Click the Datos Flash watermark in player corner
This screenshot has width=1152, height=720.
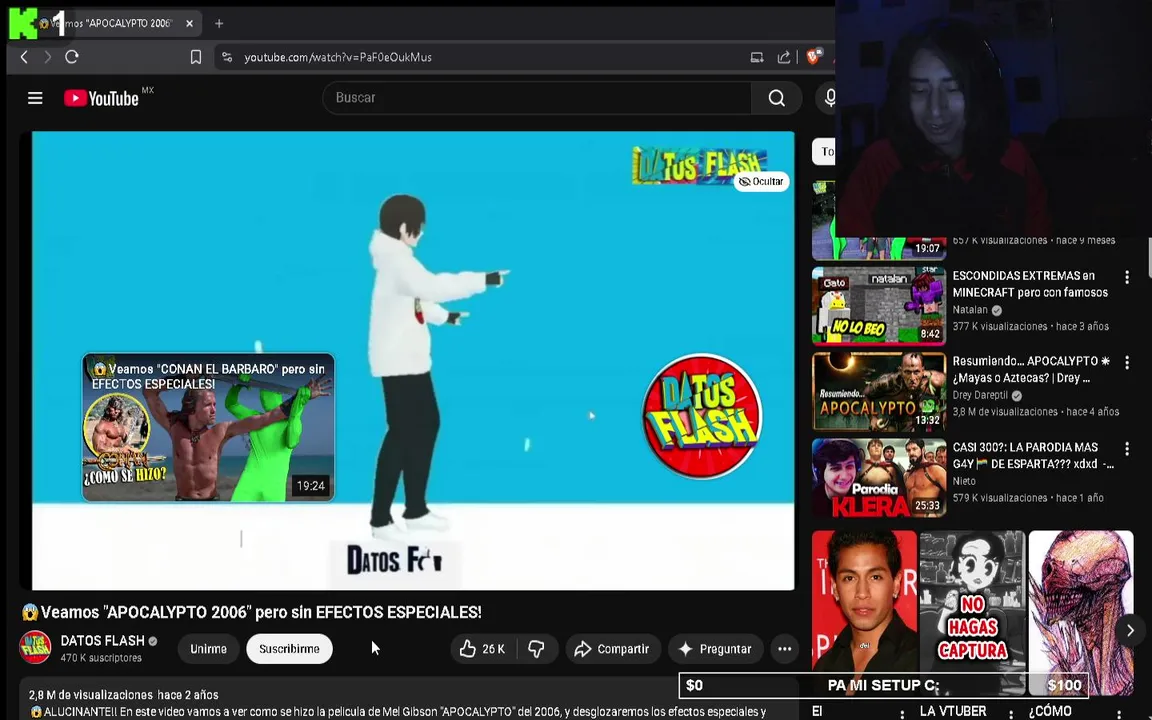[699, 166]
